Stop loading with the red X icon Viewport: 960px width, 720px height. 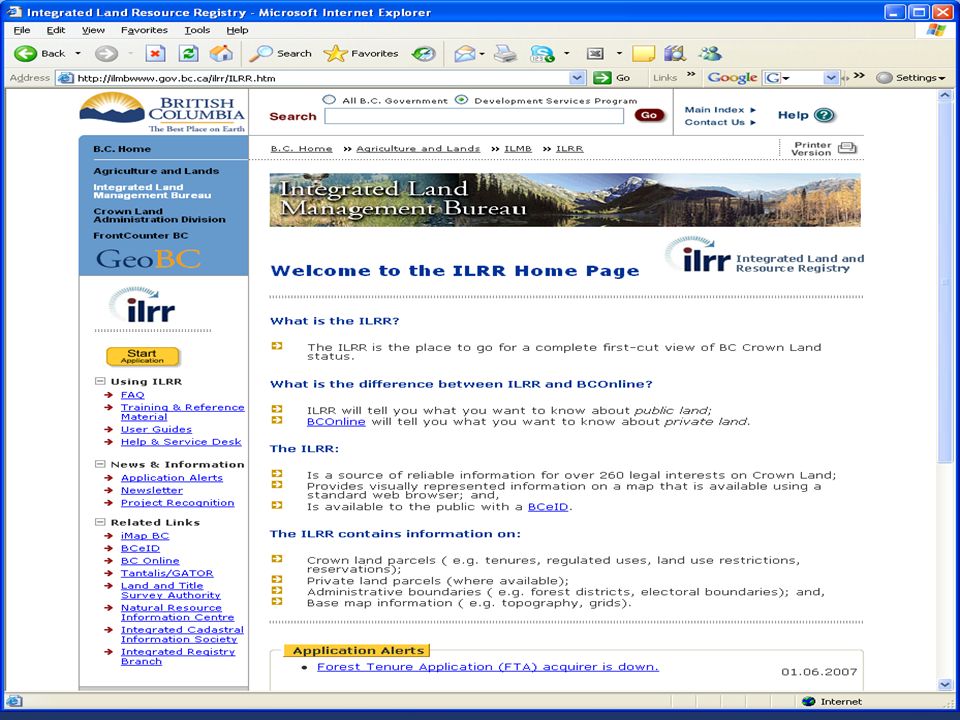click(x=156, y=54)
